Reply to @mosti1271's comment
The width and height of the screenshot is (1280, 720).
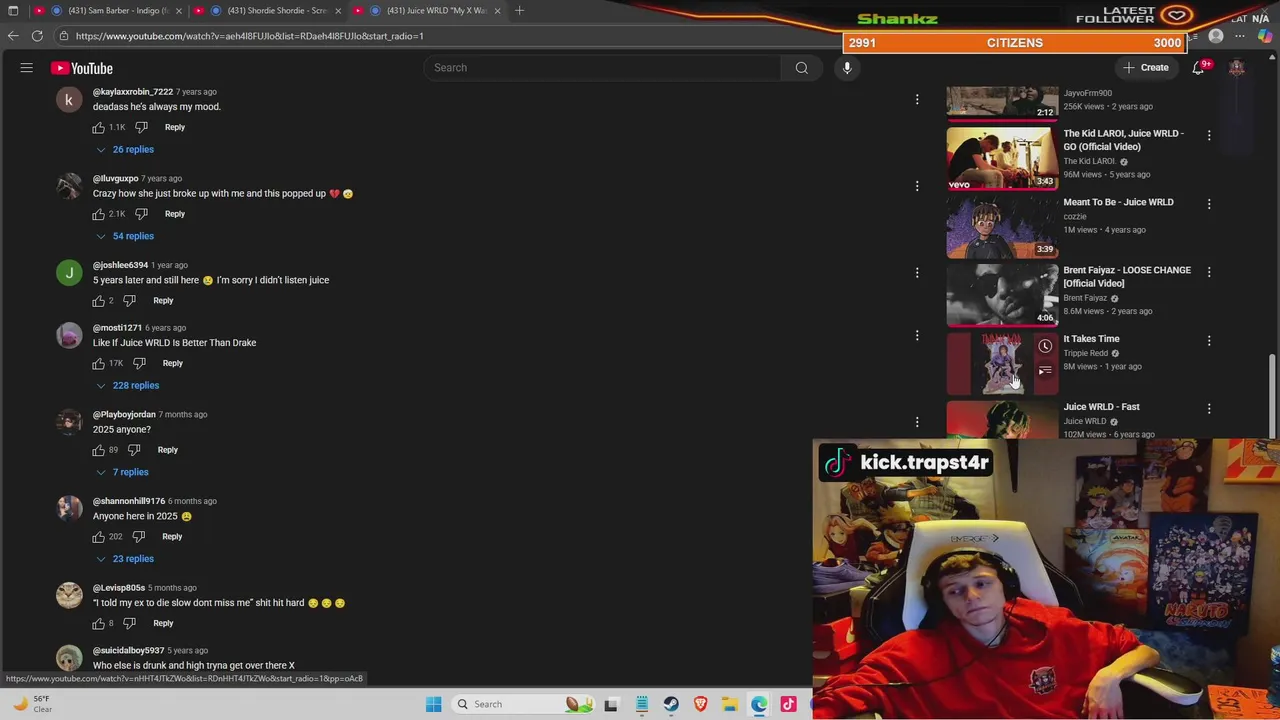tap(173, 363)
